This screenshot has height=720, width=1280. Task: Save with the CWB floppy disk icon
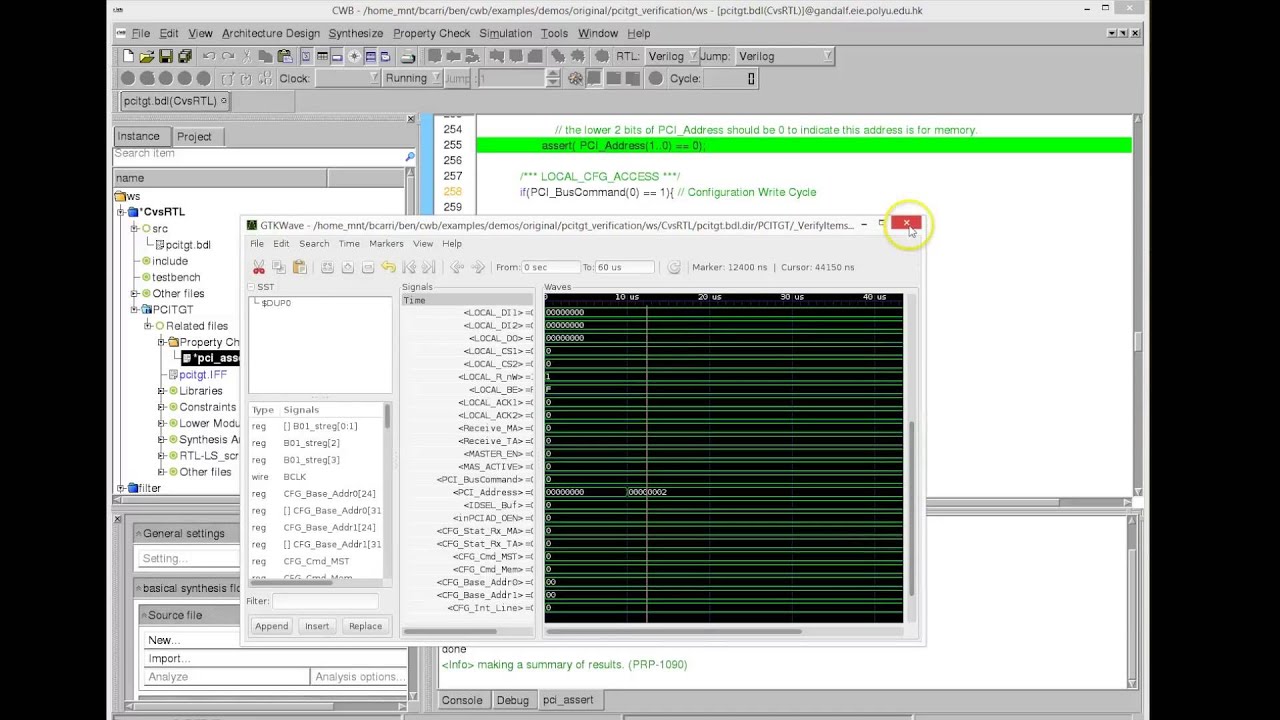coord(166,56)
